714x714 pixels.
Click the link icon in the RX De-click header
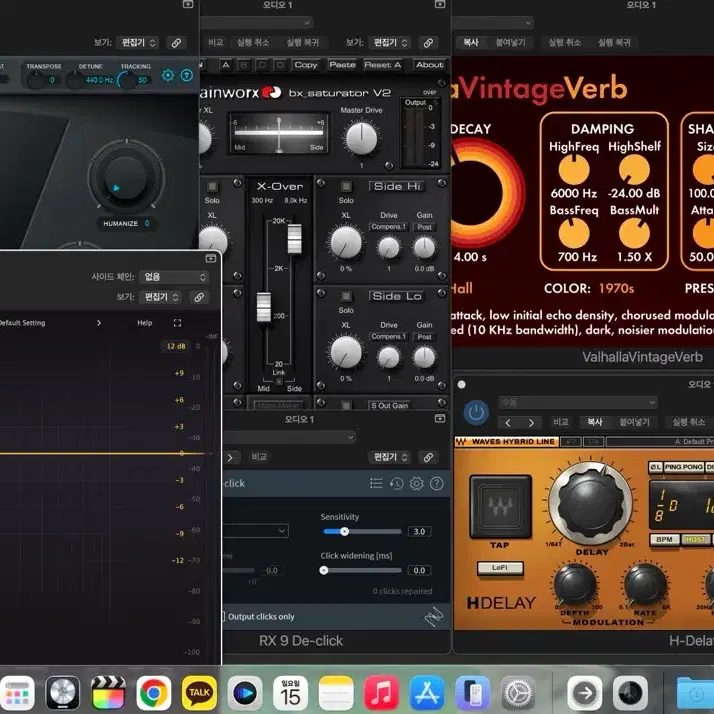(x=428, y=457)
